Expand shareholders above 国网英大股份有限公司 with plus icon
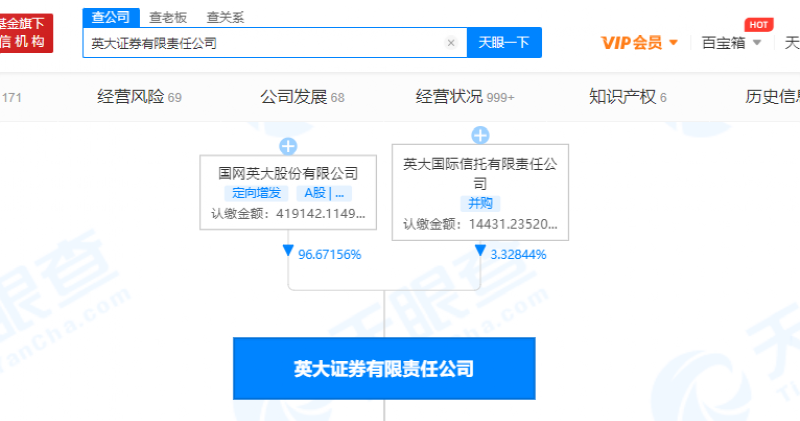 (288, 146)
